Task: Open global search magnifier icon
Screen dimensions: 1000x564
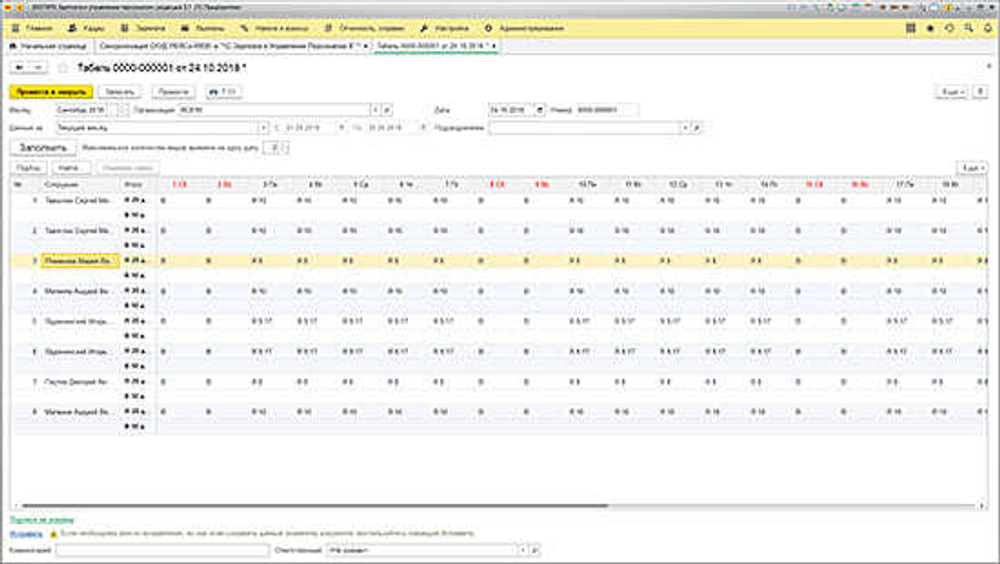Action: click(x=969, y=28)
